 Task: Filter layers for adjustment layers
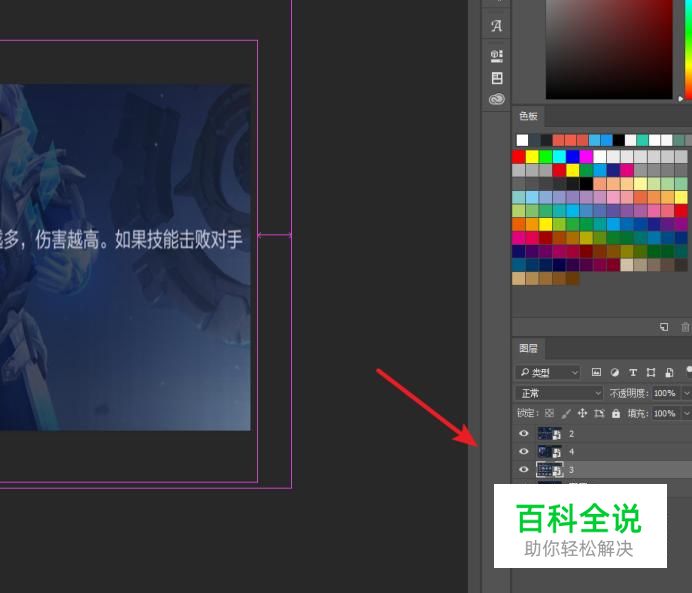614,372
